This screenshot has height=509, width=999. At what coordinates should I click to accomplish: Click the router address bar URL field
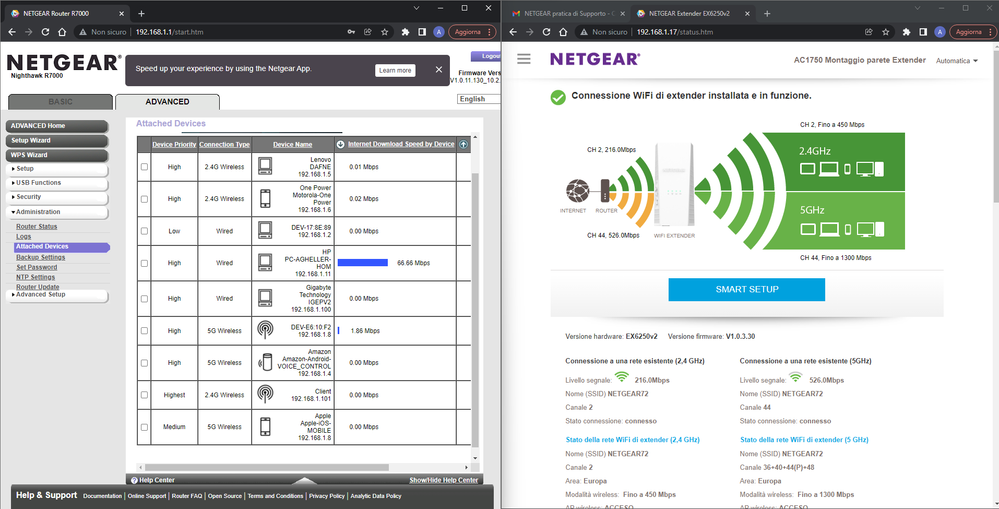[220, 32]
